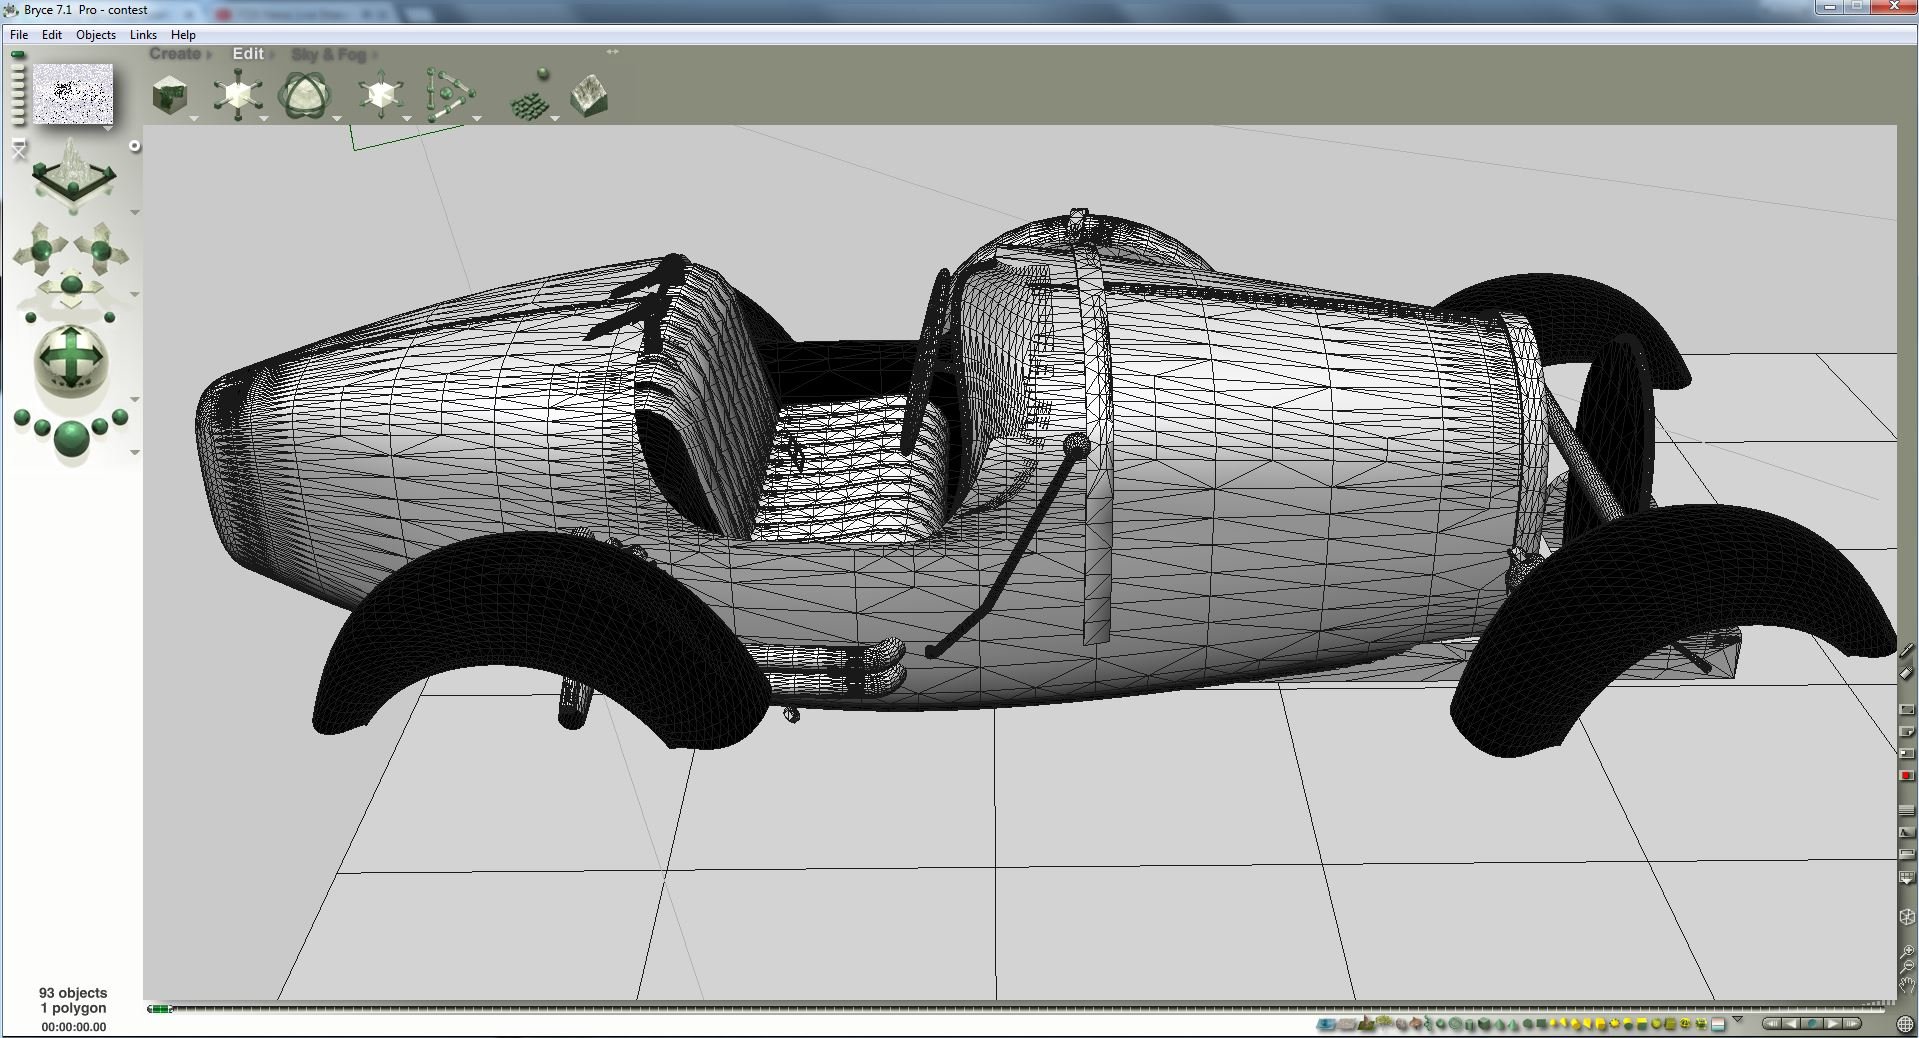Open Nano Preview options triangle
Screen dimensions: 1919x1038
(108, 128)
